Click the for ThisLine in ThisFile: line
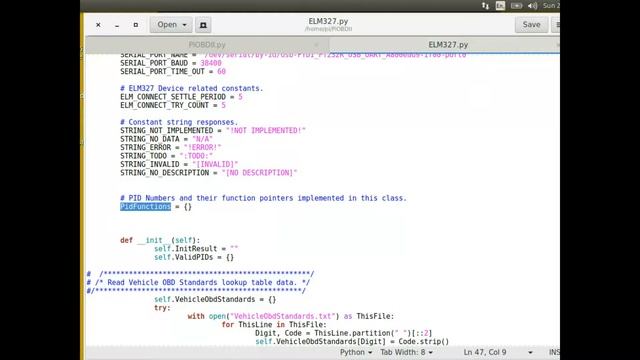640x360 pixels. [274, 325]
